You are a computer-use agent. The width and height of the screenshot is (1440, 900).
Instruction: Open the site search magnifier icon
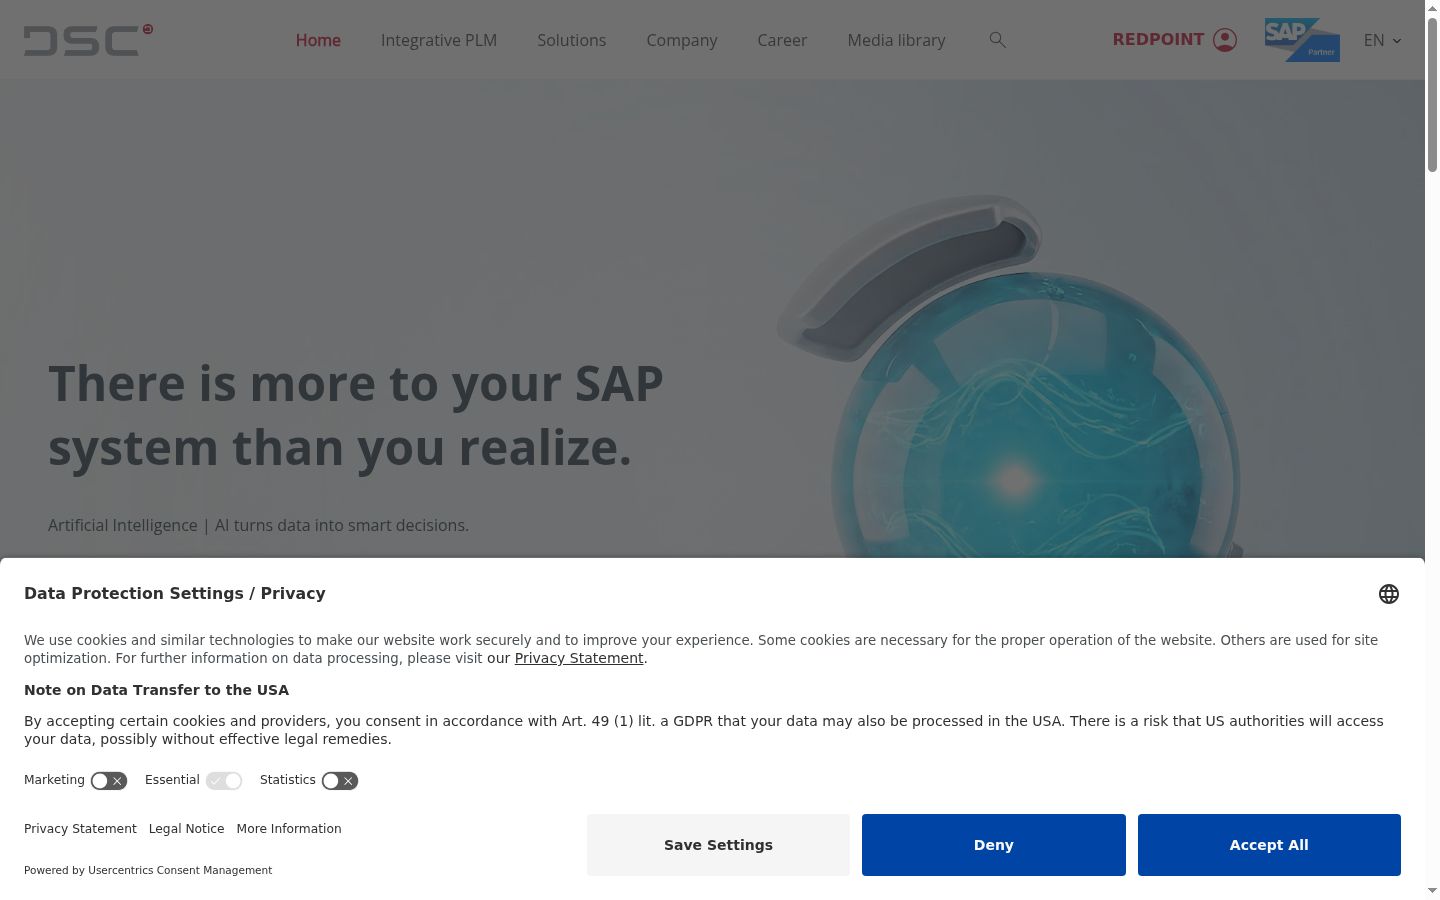997,40
